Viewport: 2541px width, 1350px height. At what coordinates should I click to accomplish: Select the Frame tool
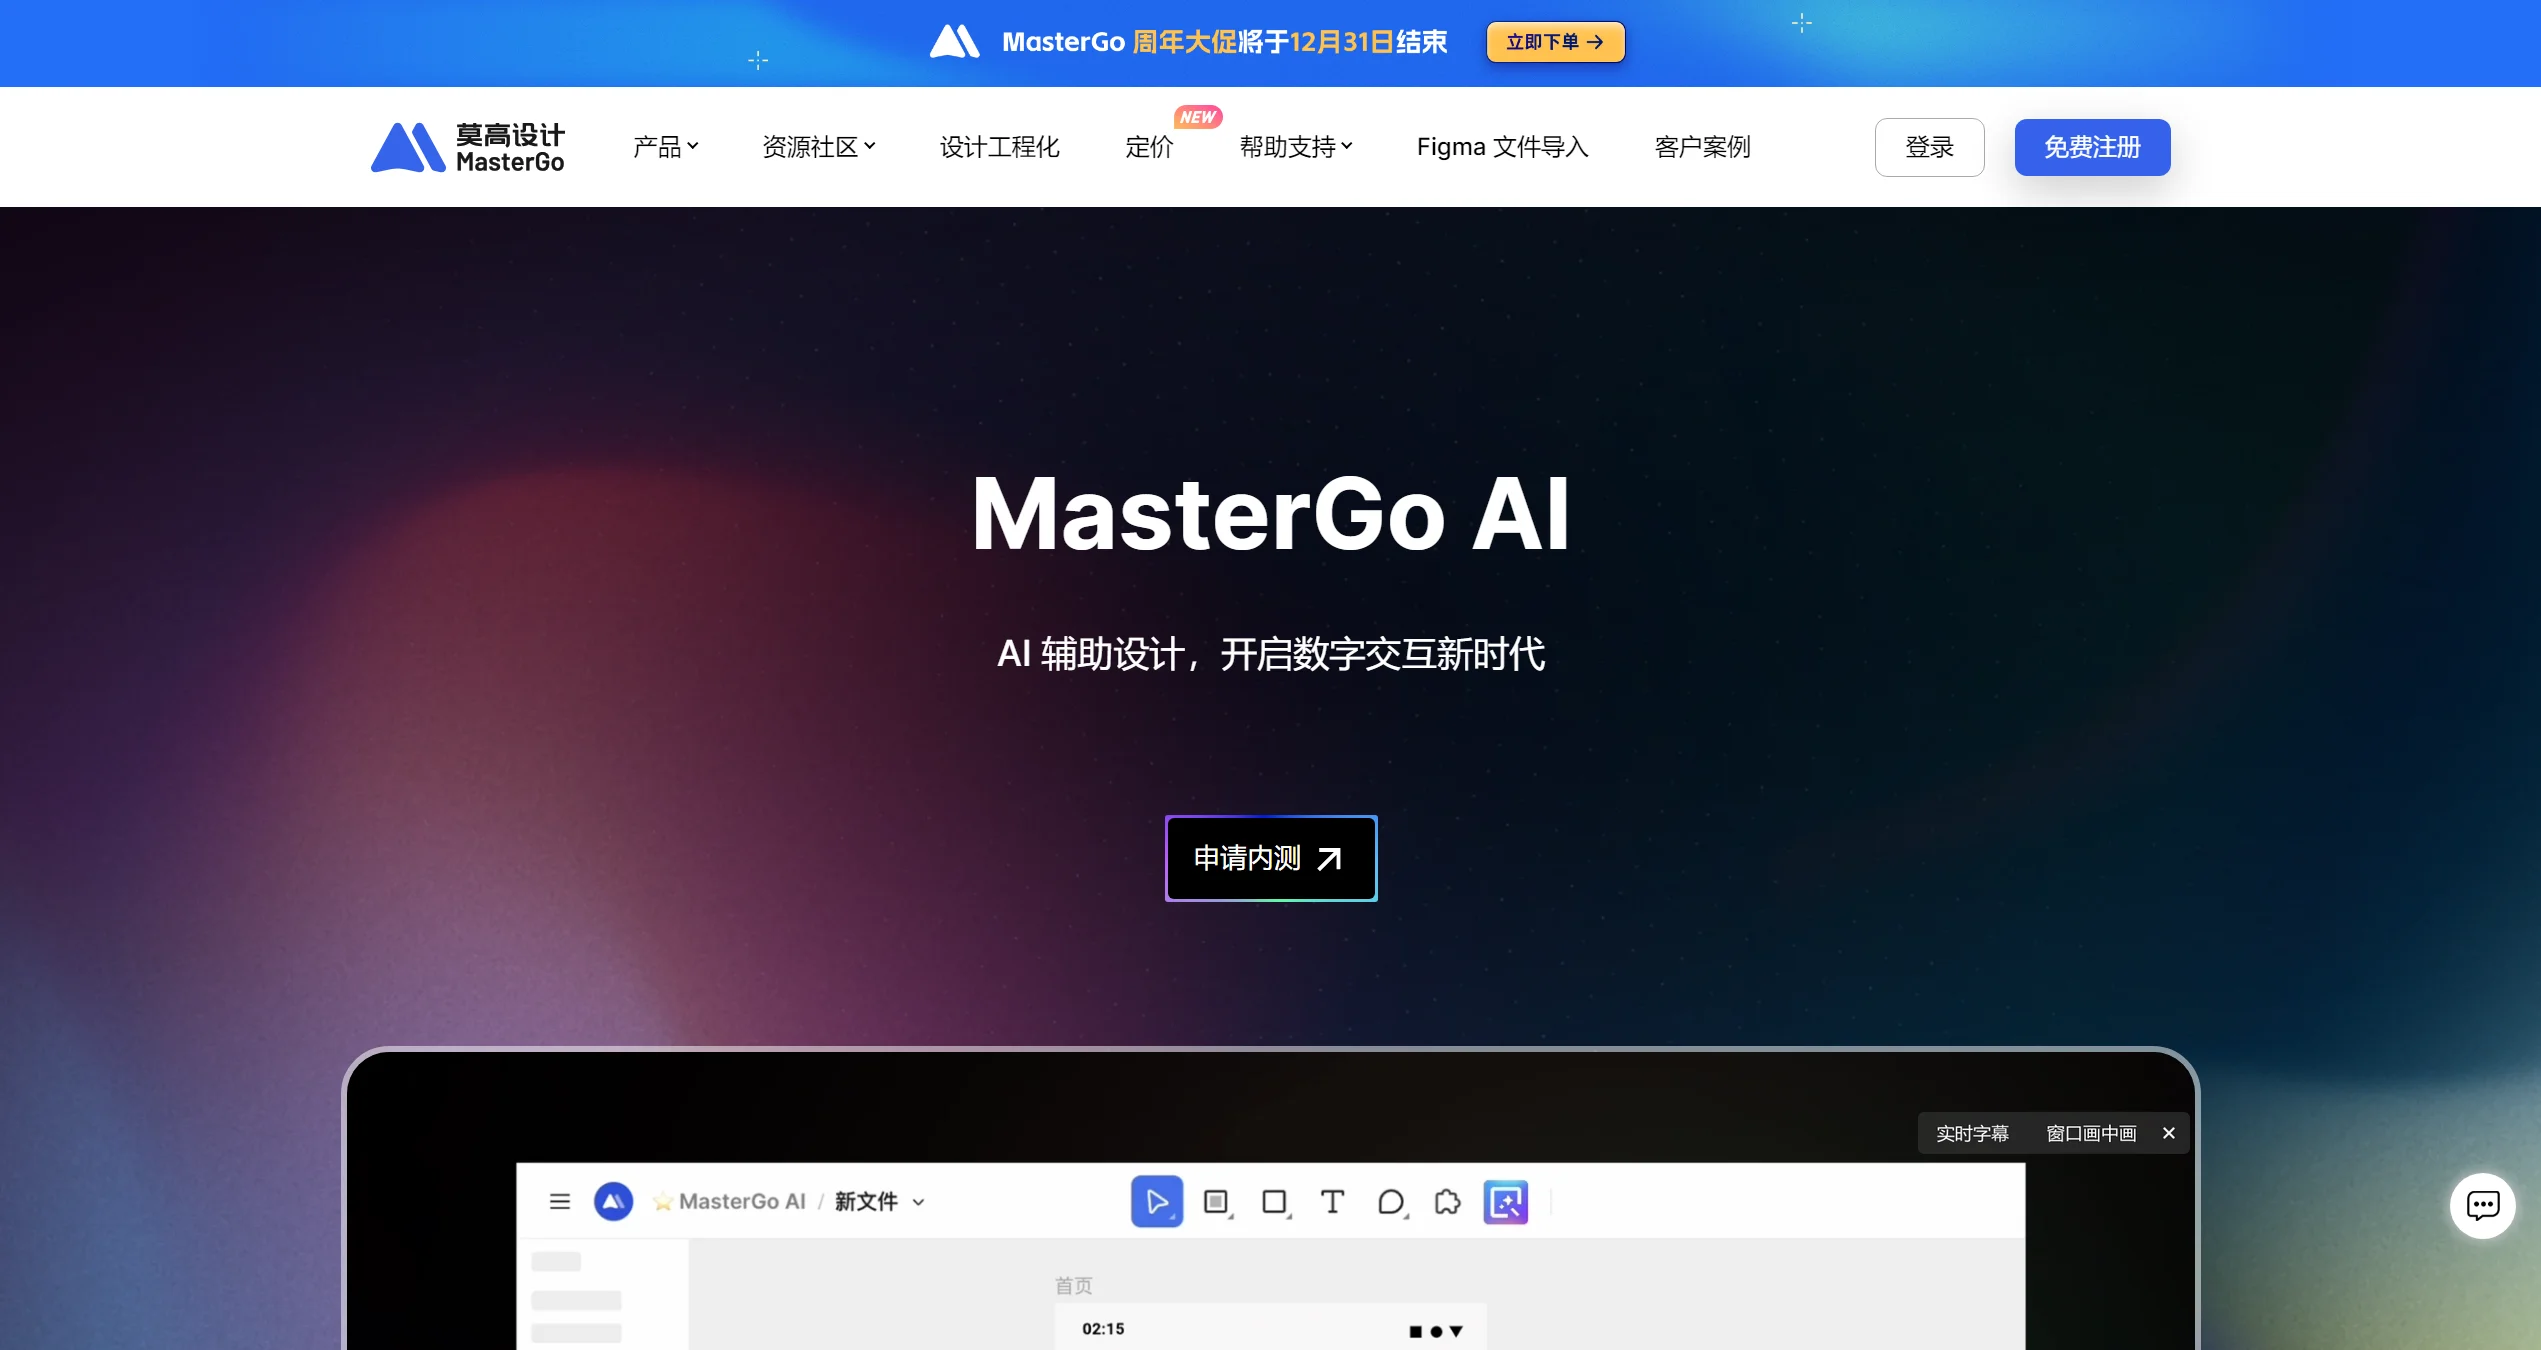[x=1216, y=1201]
